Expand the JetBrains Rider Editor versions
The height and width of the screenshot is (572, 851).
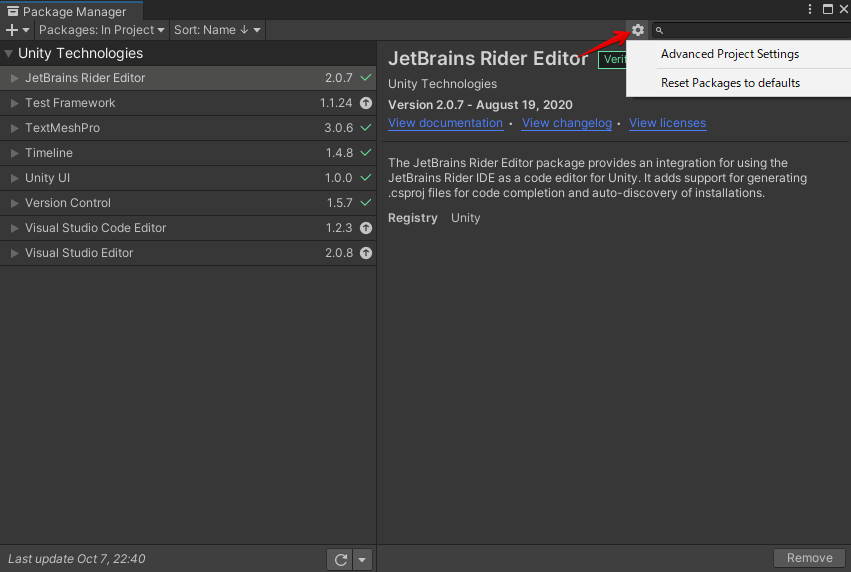(x=15, y=78)
